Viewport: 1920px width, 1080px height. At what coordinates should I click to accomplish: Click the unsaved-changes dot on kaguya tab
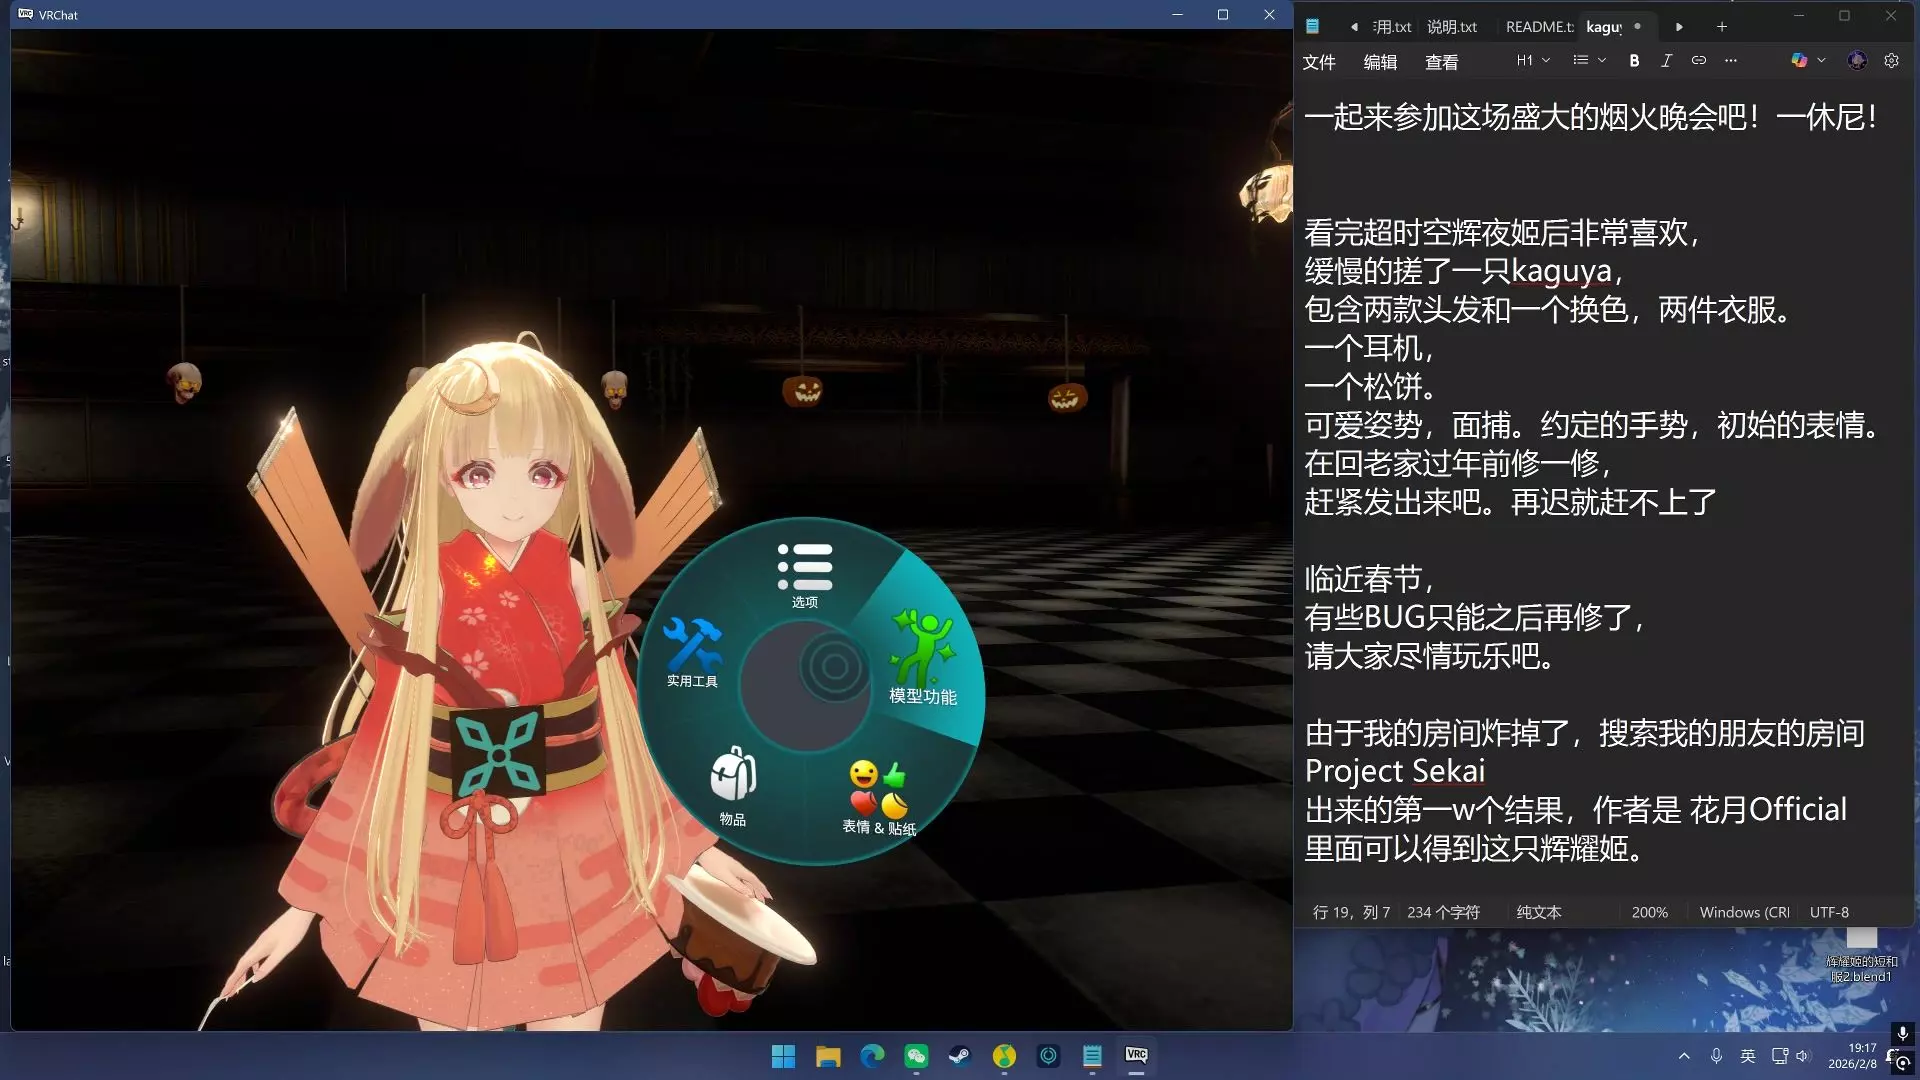(1637, 26)
